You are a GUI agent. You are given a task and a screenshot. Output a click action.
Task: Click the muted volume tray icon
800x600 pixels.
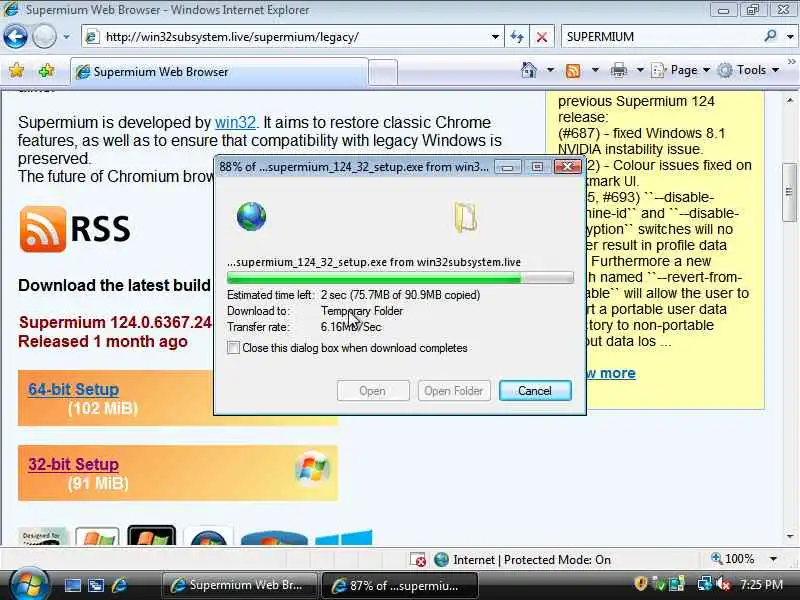coord(723,584)
